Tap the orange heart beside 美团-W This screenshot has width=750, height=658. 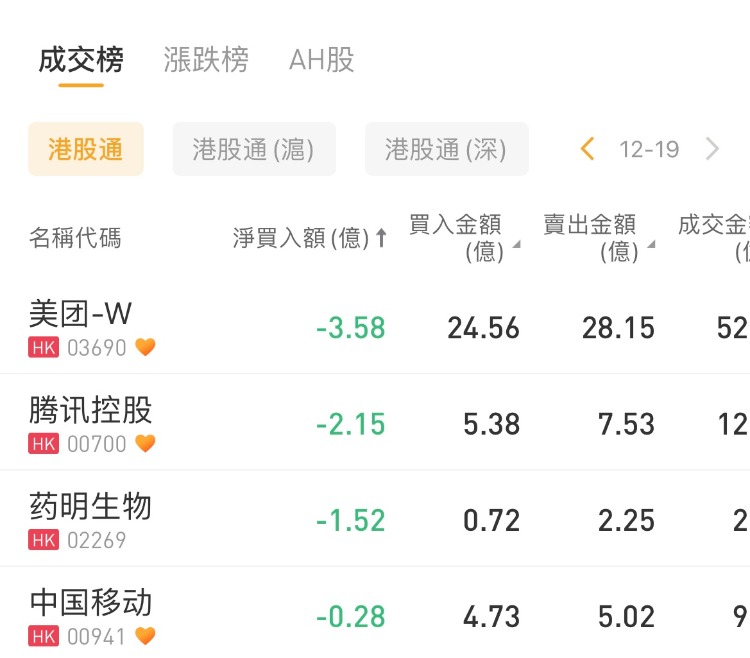point(145,348)
